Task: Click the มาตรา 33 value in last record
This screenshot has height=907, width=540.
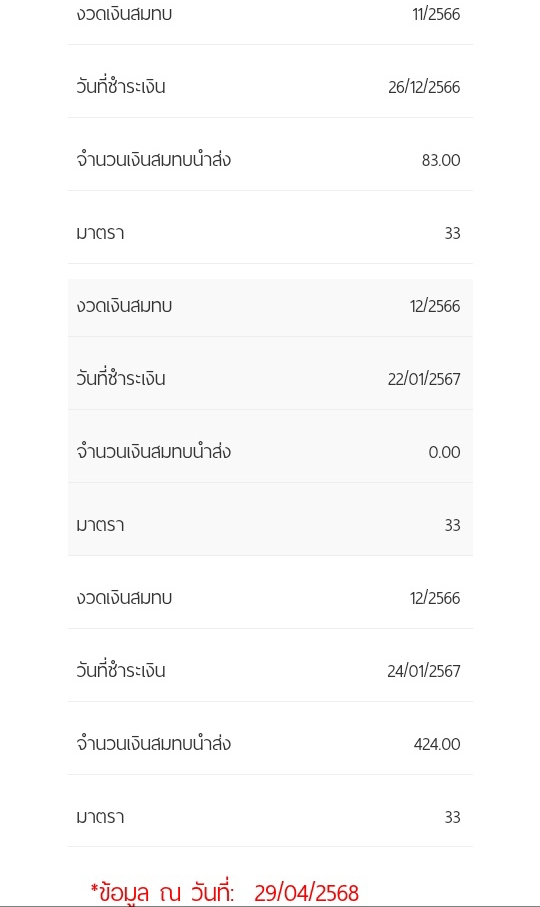Action: (x=452, y=817)
